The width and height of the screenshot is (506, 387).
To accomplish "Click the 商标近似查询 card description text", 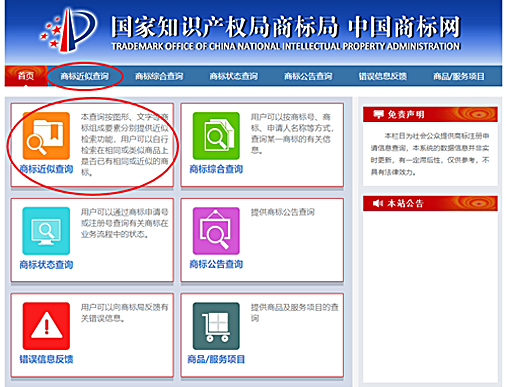I will [125, 144].
